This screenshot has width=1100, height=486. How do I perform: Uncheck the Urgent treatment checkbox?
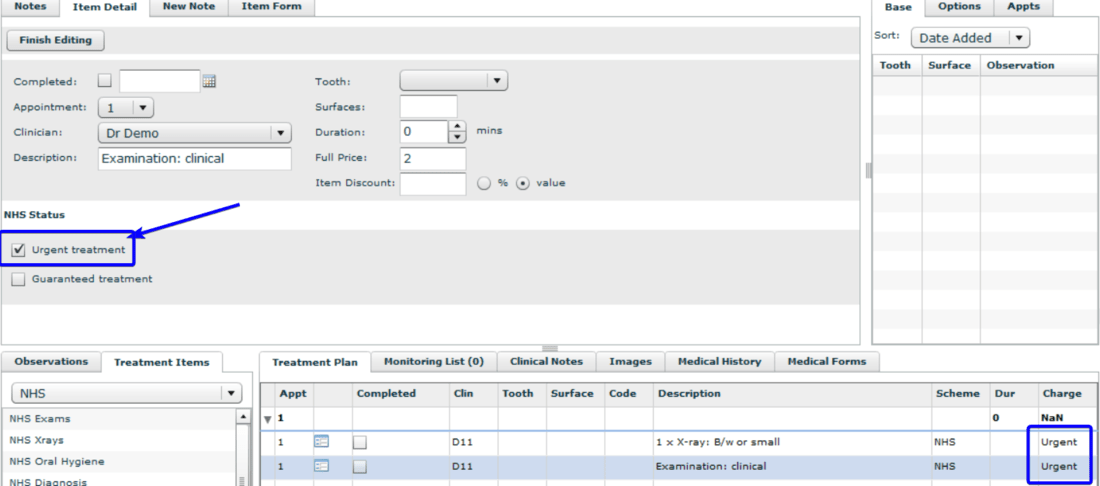[18, 250]
